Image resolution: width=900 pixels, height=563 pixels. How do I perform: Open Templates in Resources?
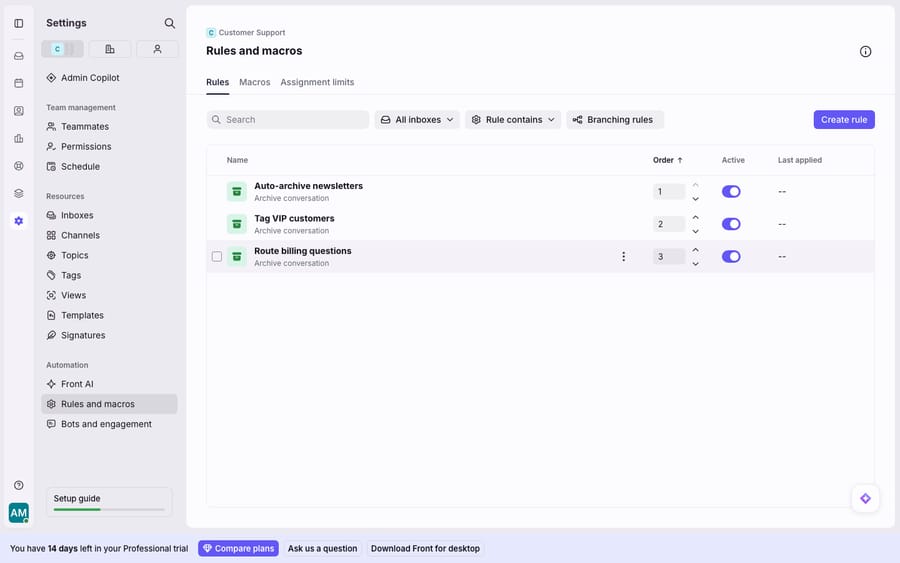[x=109, y=315]
